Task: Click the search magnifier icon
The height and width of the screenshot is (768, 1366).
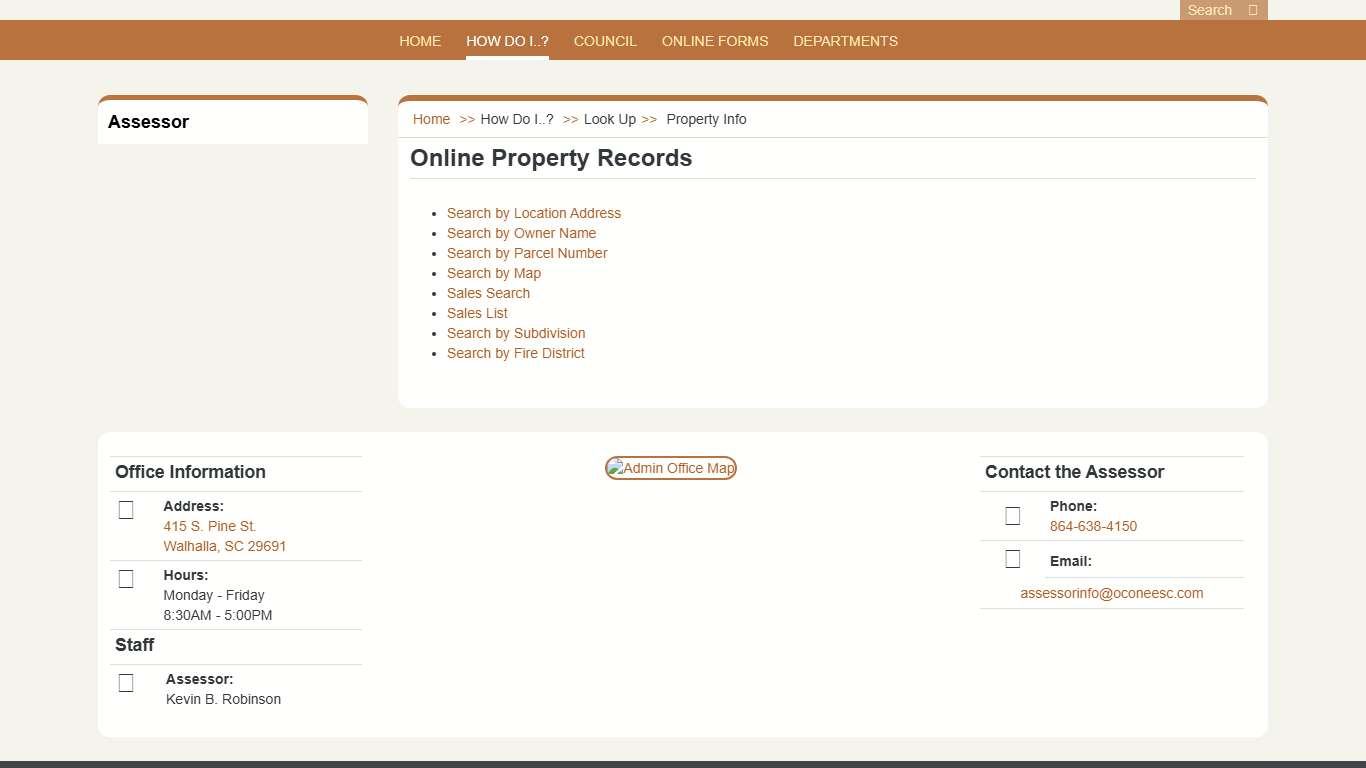Action: (x=1251, y=10)
